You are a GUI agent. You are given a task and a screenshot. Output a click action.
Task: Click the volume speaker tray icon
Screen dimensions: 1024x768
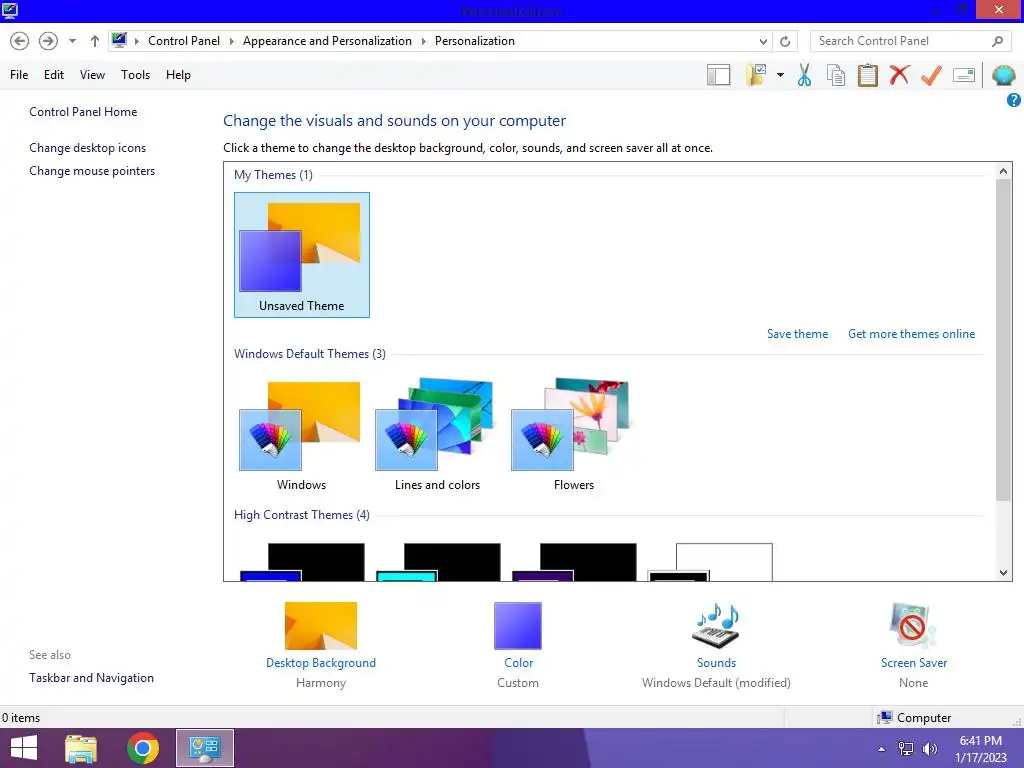929,749
